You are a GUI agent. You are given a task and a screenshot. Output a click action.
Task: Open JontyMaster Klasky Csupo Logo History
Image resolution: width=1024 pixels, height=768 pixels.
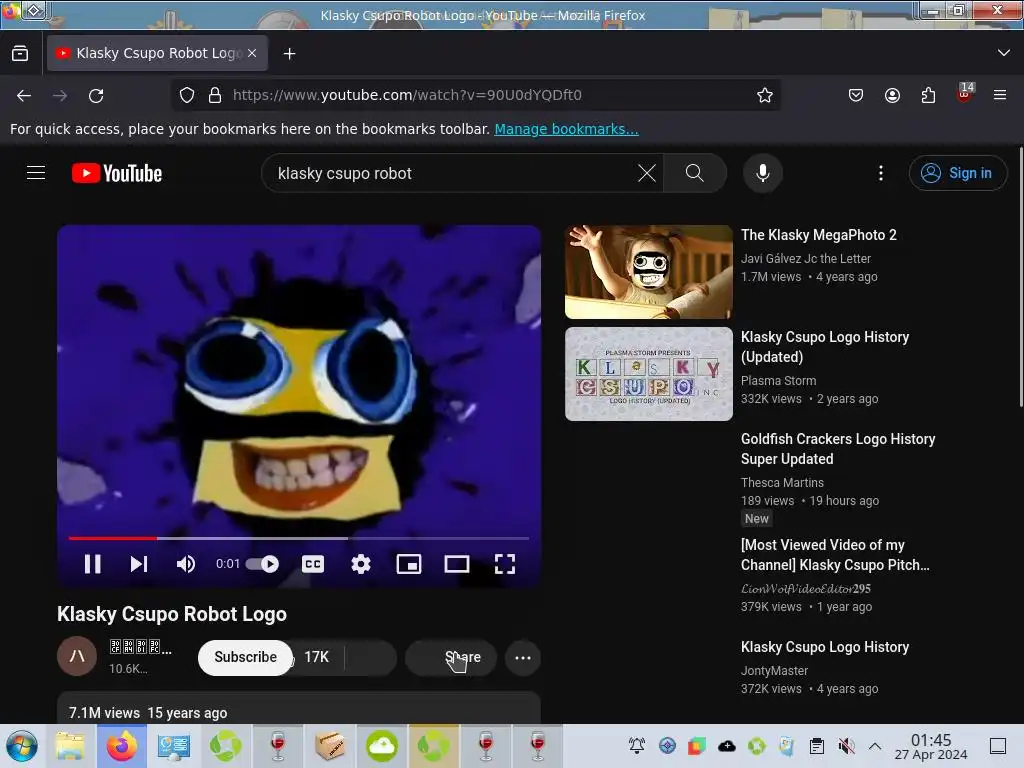(824, 647)
